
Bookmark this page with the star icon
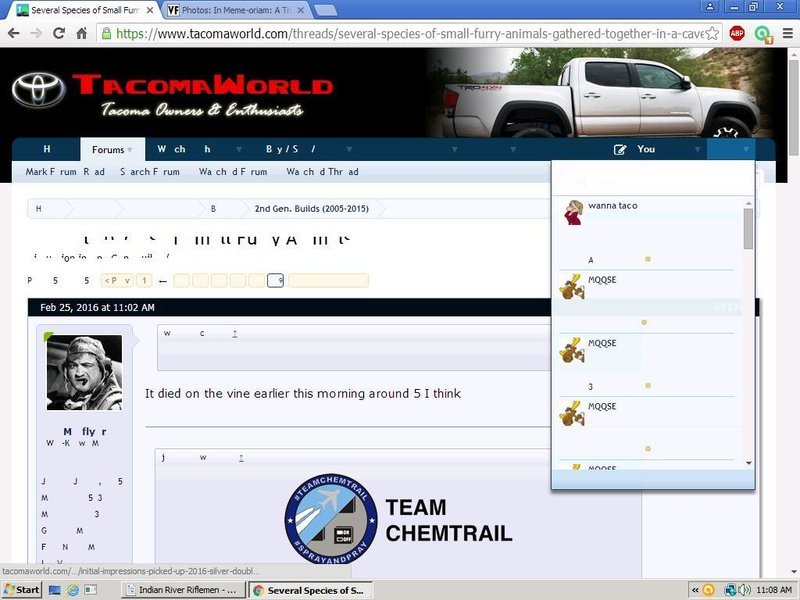(x=712, y=34)
